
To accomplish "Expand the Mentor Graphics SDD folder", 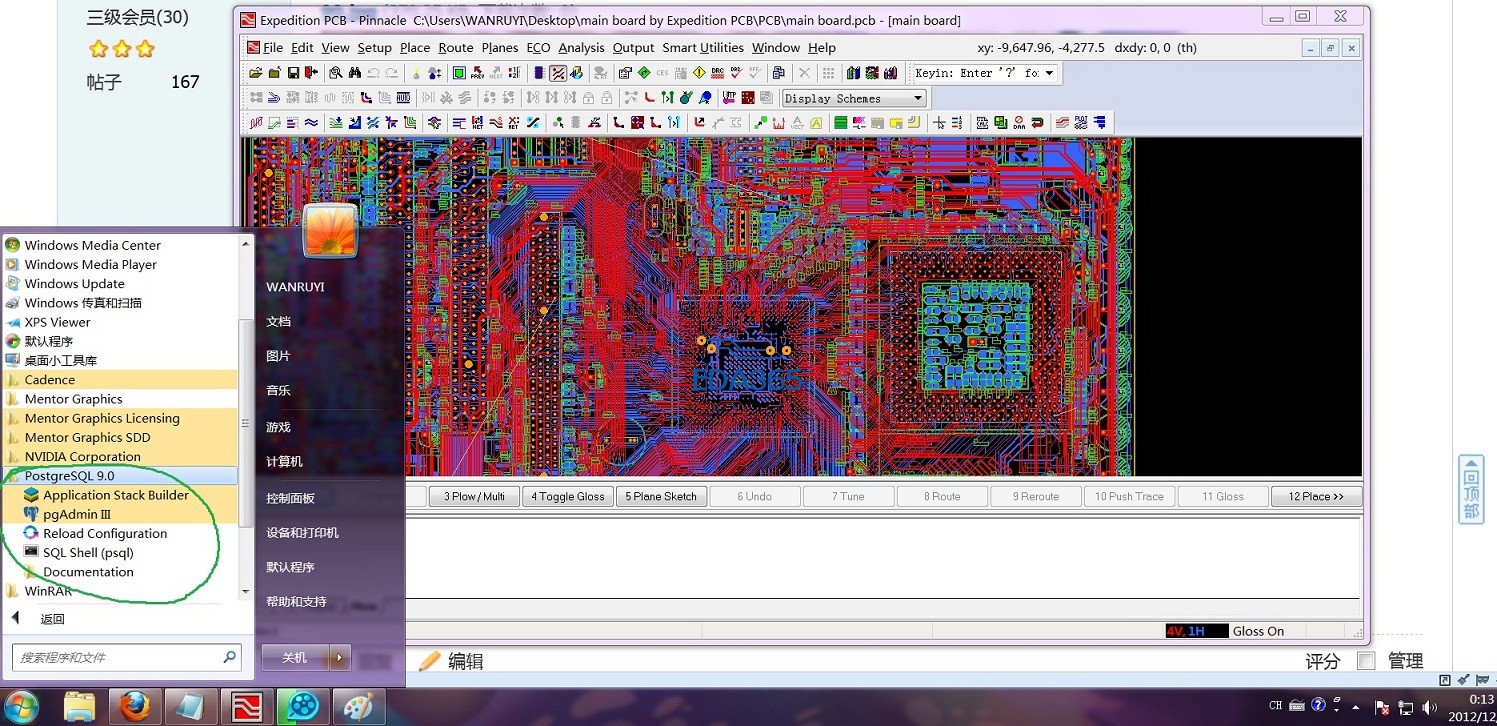I will (x=120, y=437).
